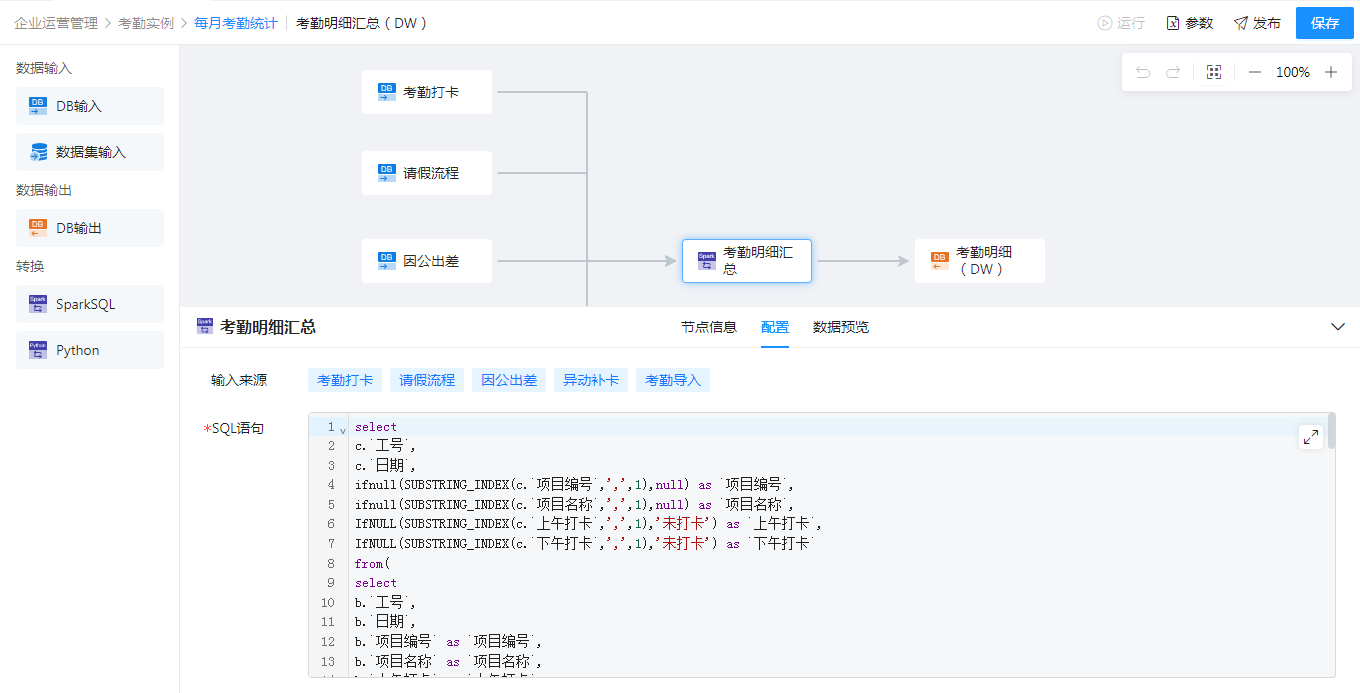Click the 发布 button
The width and height of the screenshot is (1360, 693).
coord(1257,23)
